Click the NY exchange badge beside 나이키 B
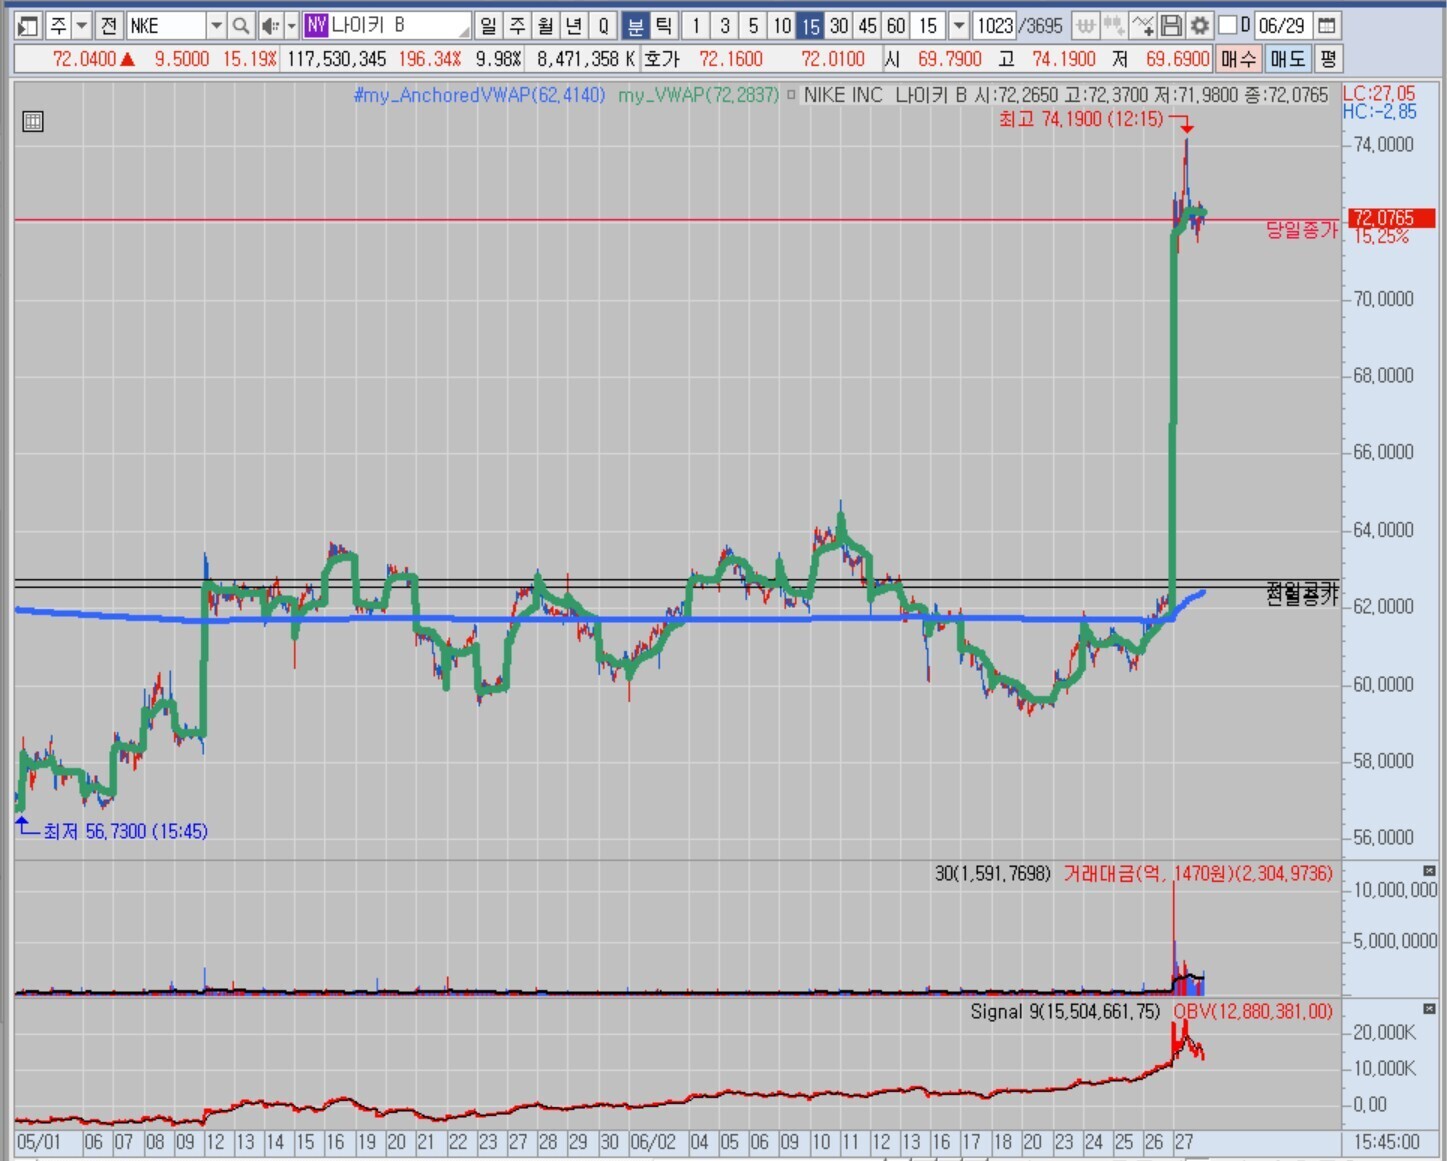 coord(316,25)
